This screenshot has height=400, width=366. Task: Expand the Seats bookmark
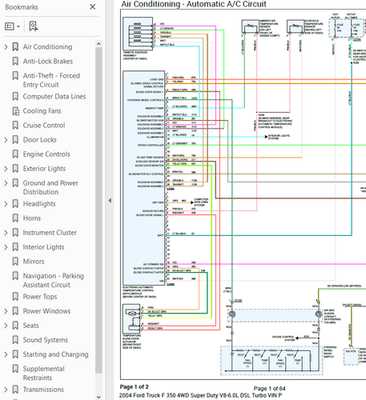point(5,325)
